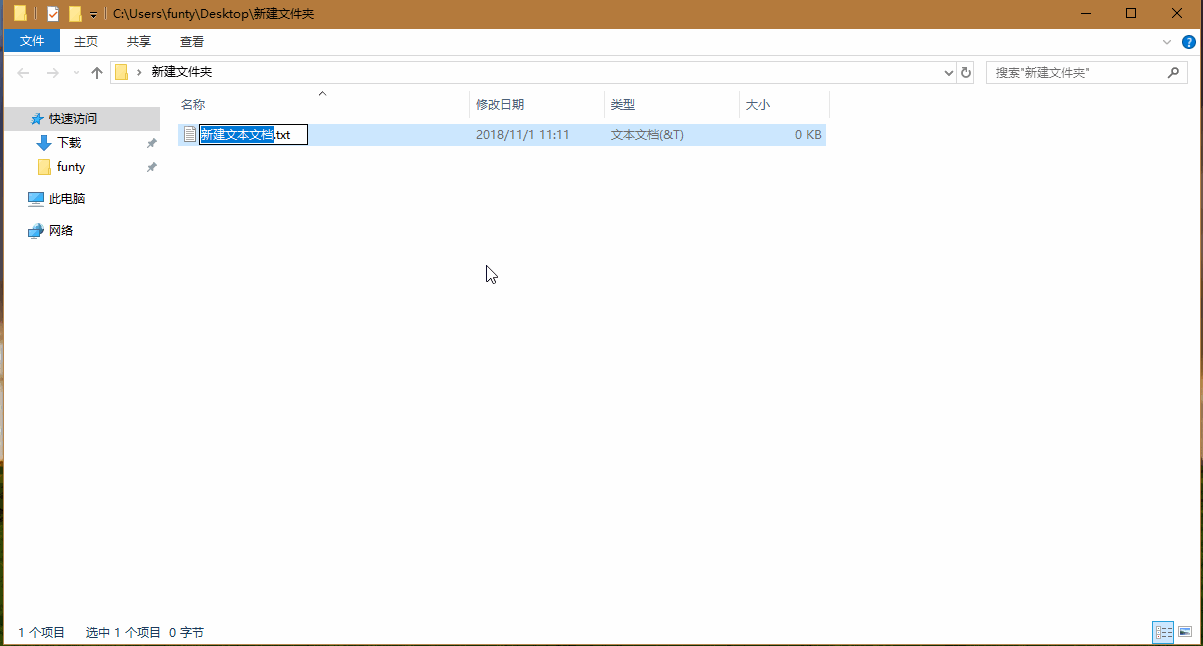
Task: Click the date 2018/11/1 11:11 cell
Action: pyautogui.click(x=522, y=135)
